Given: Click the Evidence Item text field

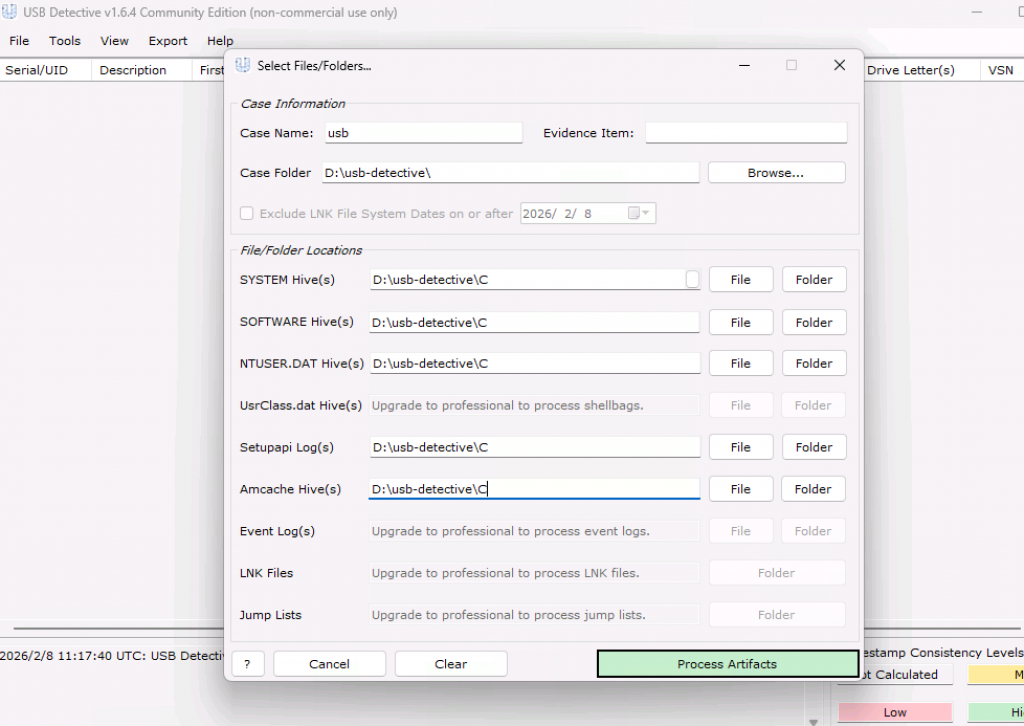Looking at the screenshot, I should (x=746, y=133).
